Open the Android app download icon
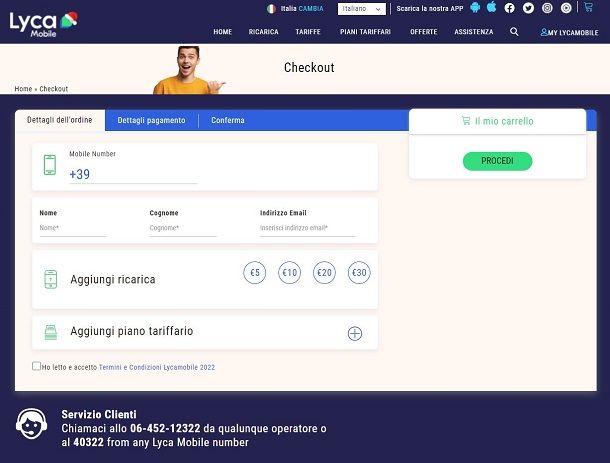 click(475, 8)
